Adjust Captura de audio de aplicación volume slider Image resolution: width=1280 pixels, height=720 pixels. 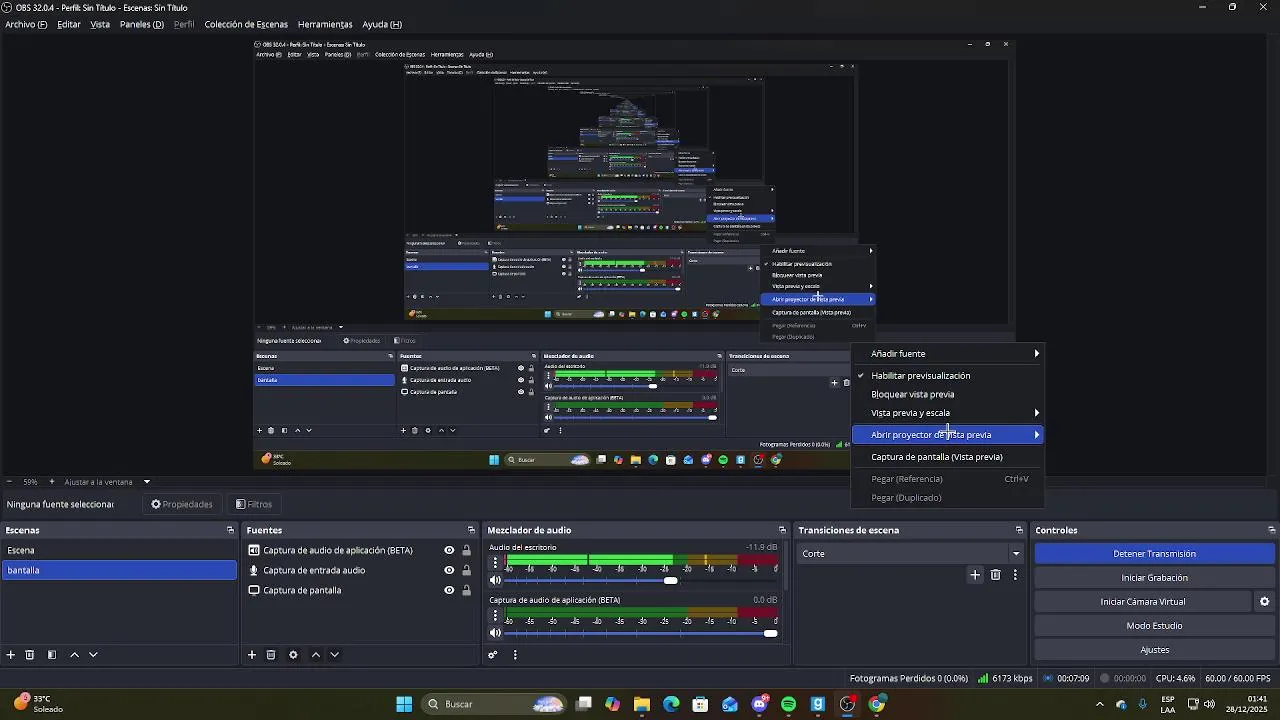click(x=770, y=633)
